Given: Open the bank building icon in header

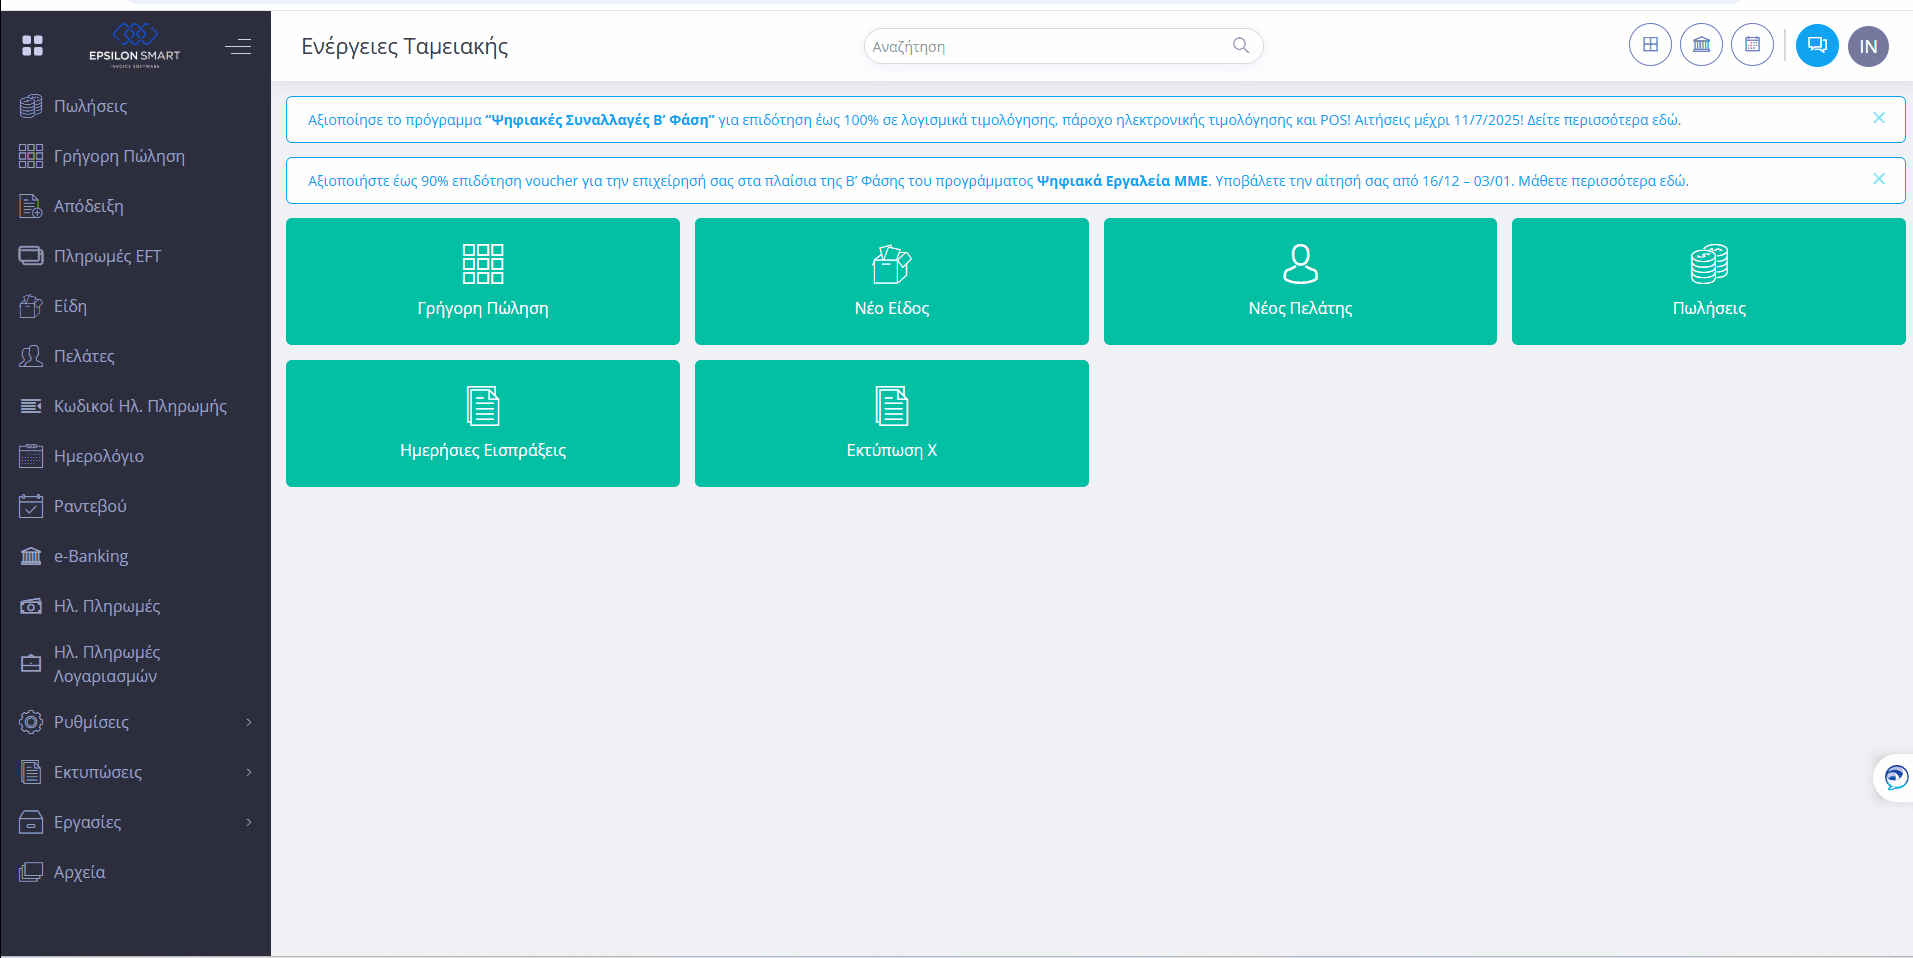Looking at the screenshot, I should (1701, 45).
